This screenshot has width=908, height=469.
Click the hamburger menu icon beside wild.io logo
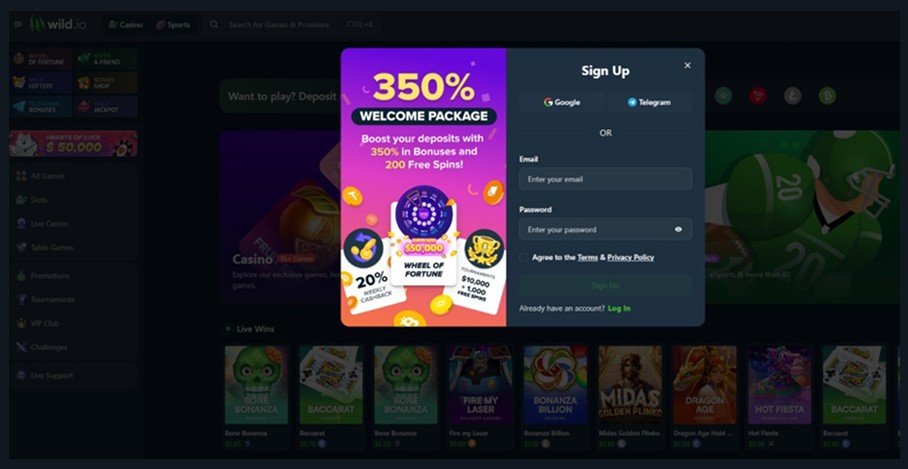click(x=18, y=25)
